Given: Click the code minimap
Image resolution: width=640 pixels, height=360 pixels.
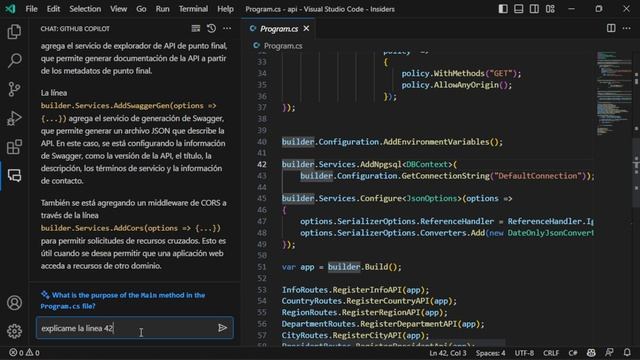Looking at the screenshot, I should pyautogui.click(x=613, y=94).
